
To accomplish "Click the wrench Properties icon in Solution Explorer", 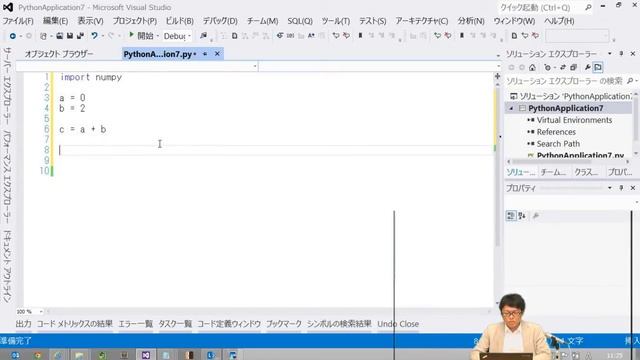I will 587,67.
